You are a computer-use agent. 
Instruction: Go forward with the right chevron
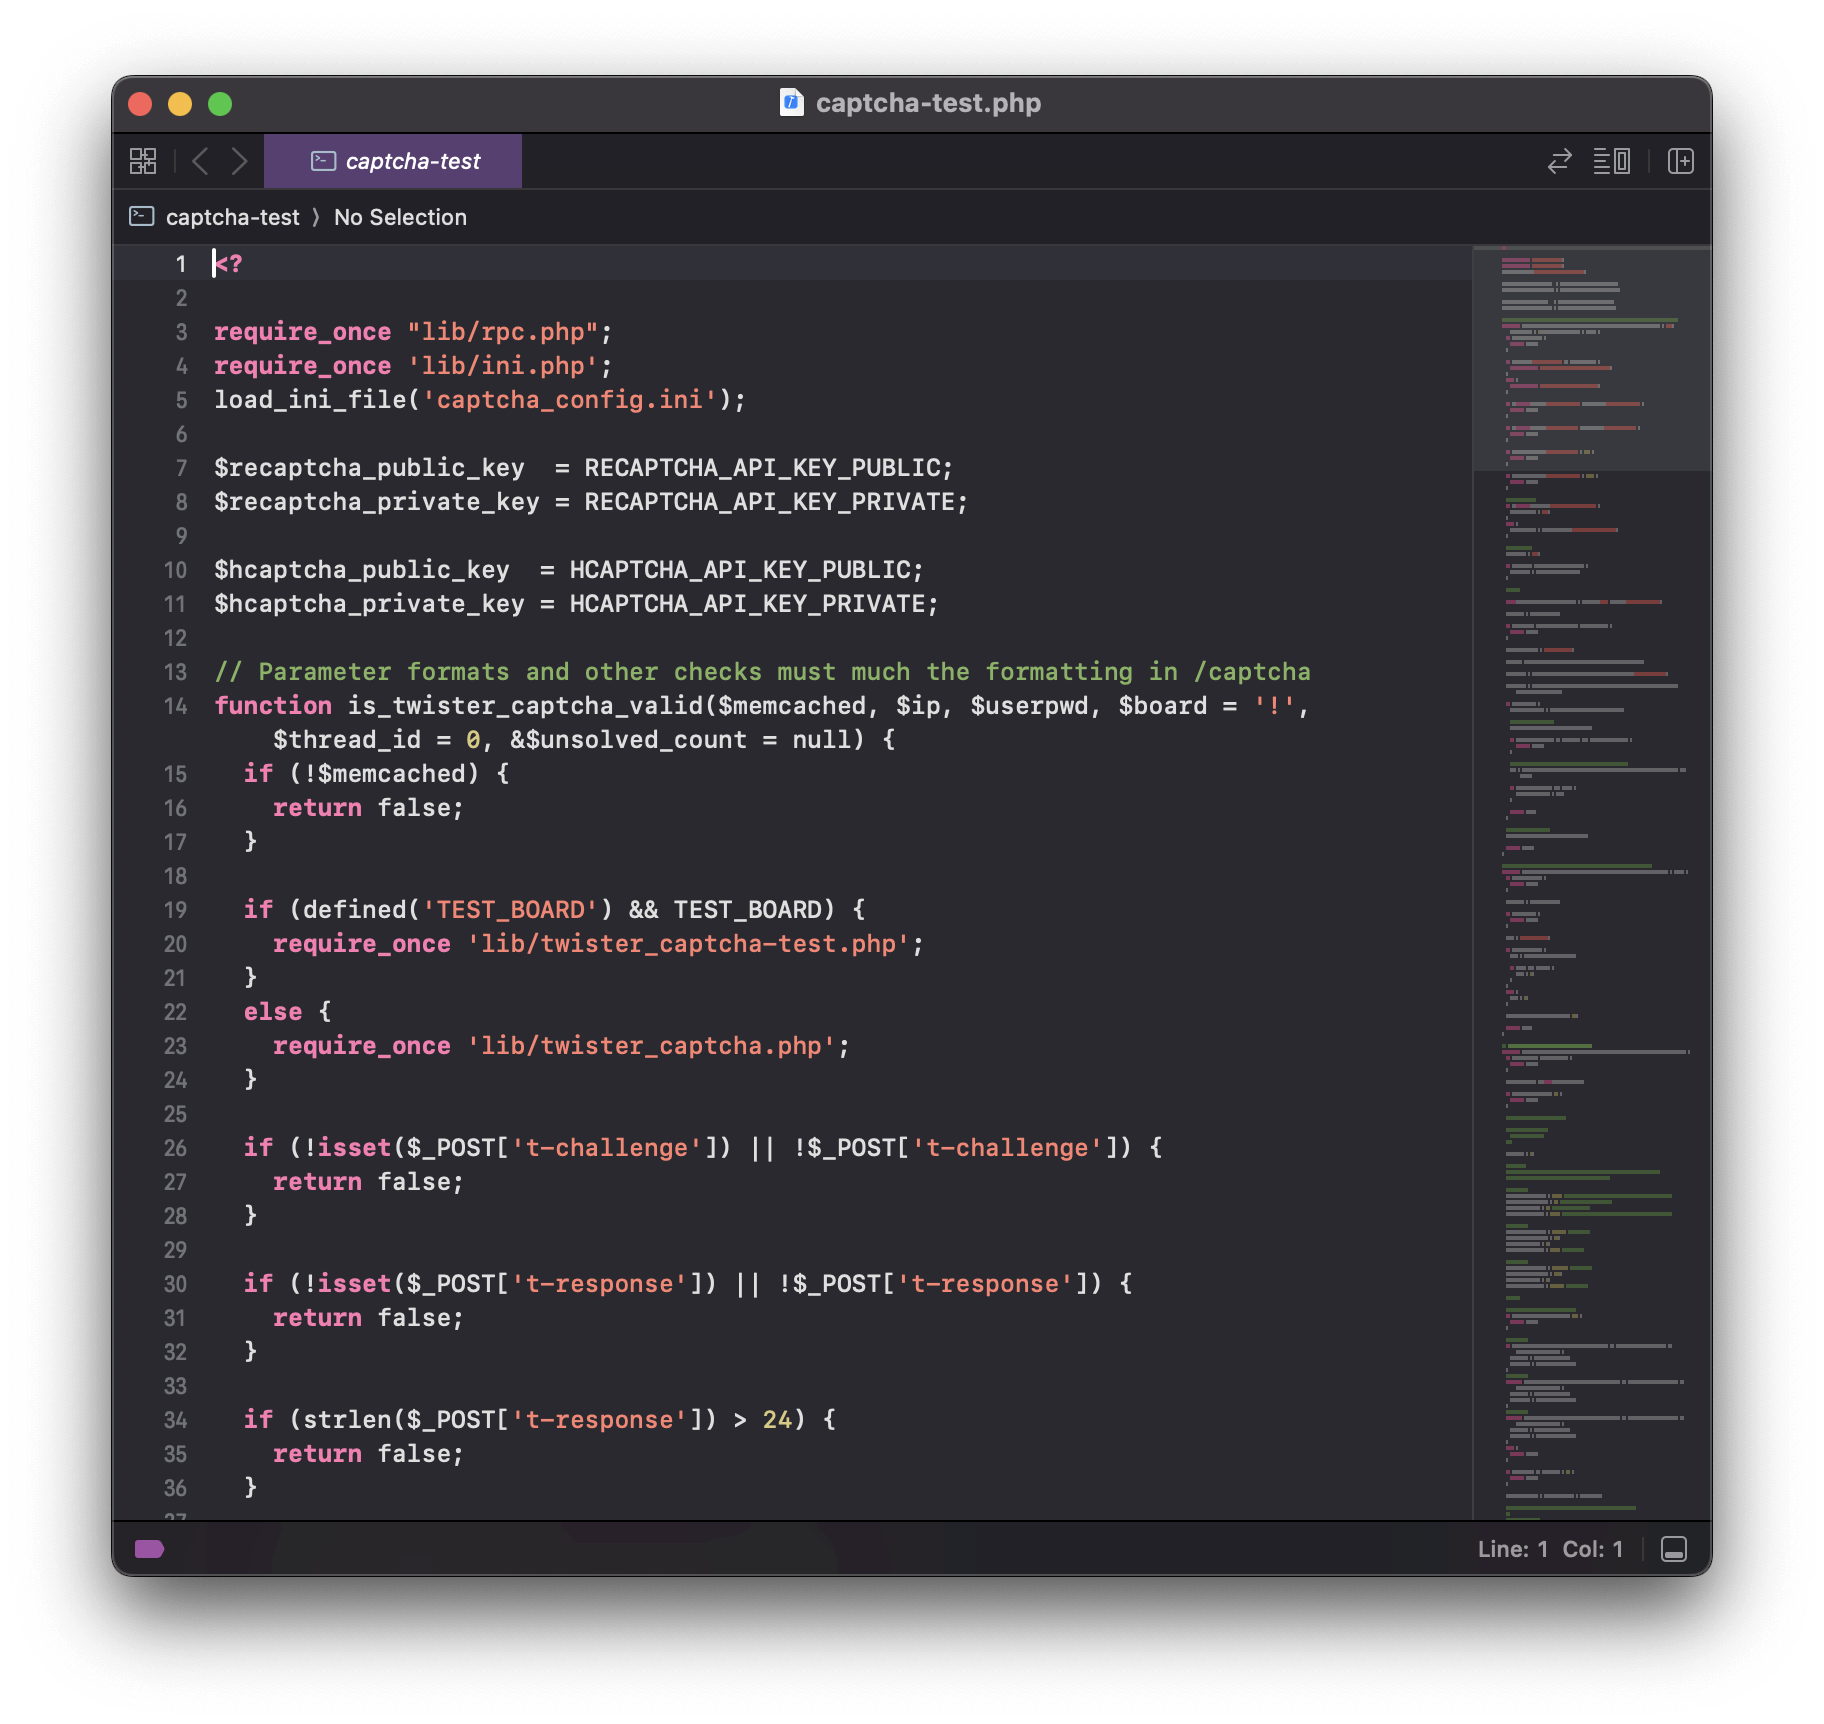tap(239, 161)
